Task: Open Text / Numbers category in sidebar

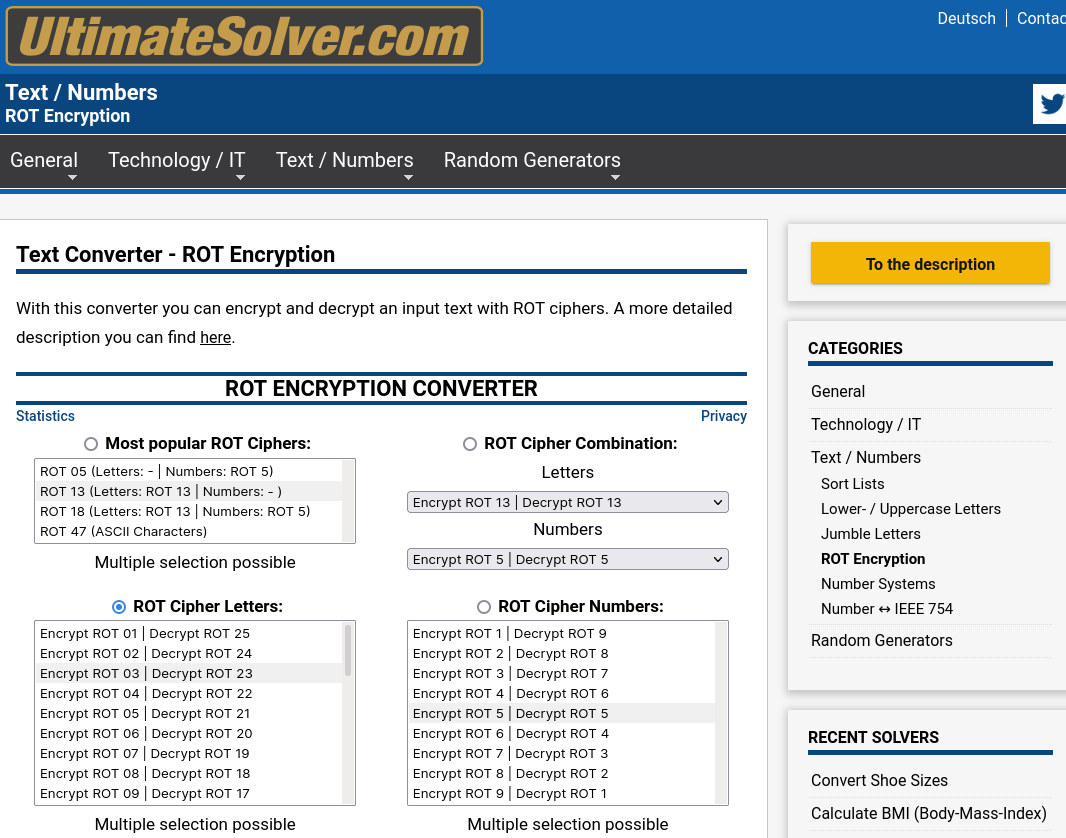Action: coord(865,457)
